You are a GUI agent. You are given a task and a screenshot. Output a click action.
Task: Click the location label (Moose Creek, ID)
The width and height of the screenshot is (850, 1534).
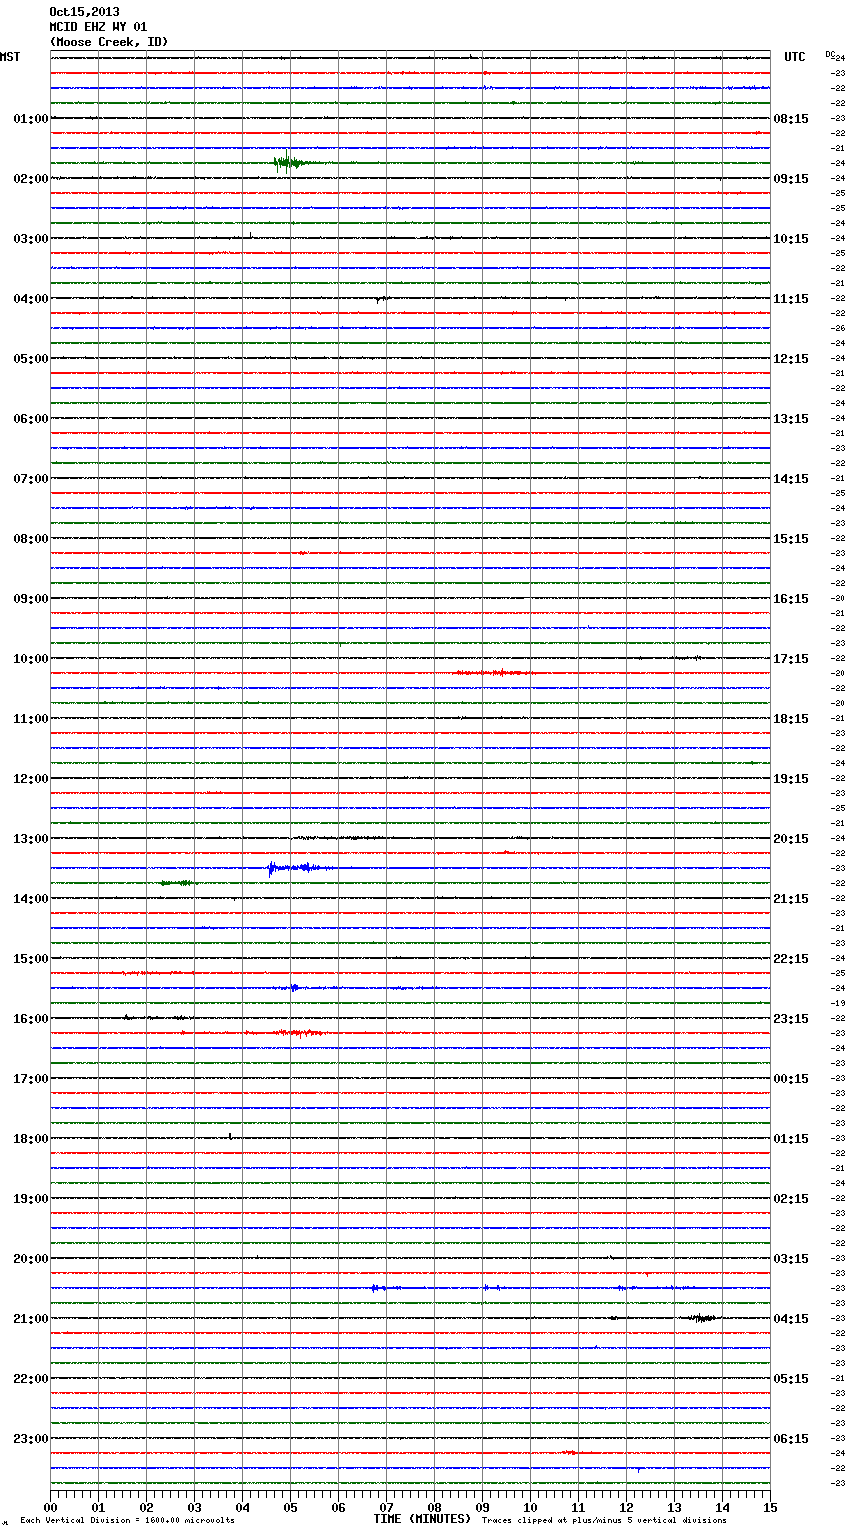click(109, 42)
